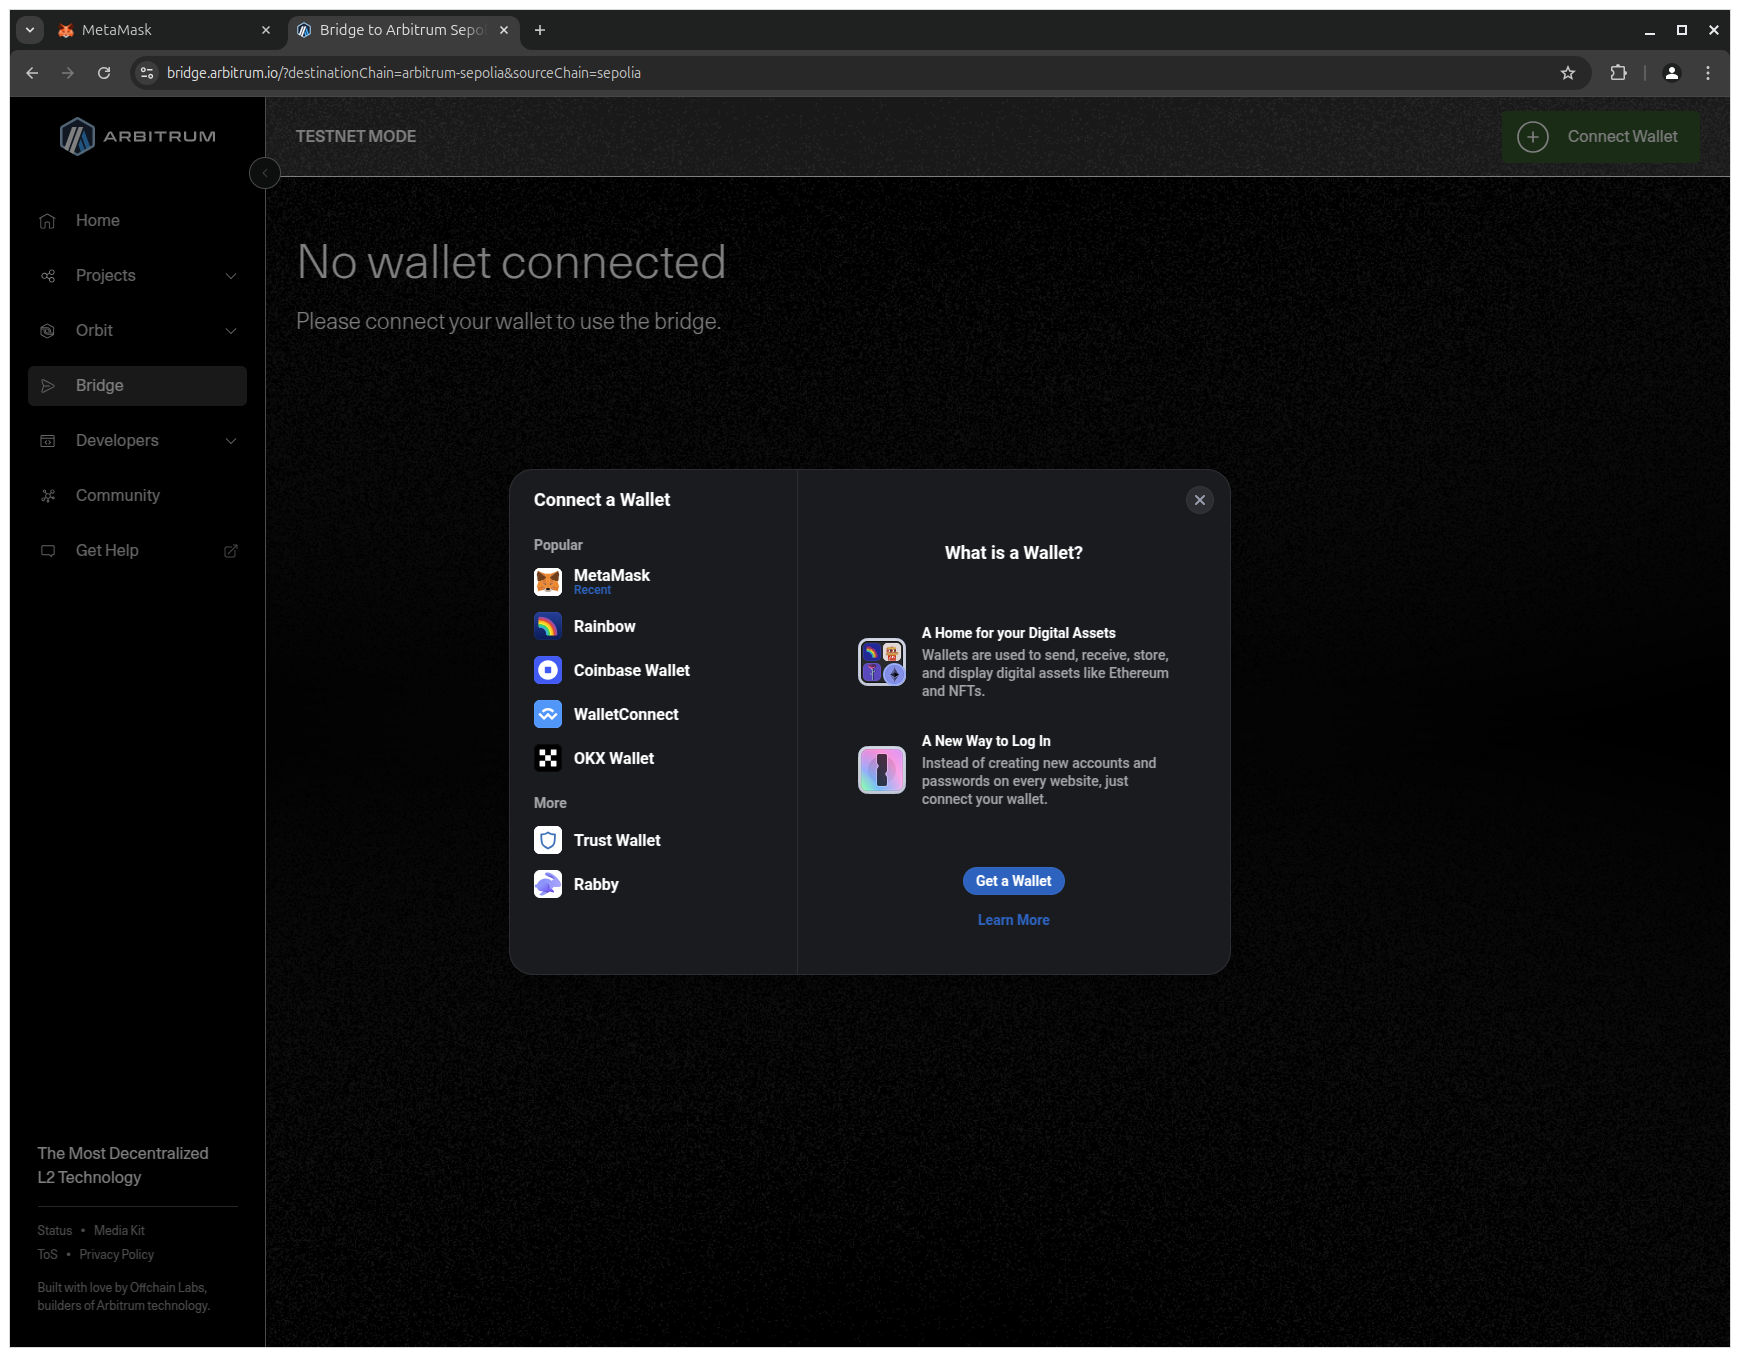
Task: Pick the Coinbase Wallet icon
Action: (x=548, y=670)
